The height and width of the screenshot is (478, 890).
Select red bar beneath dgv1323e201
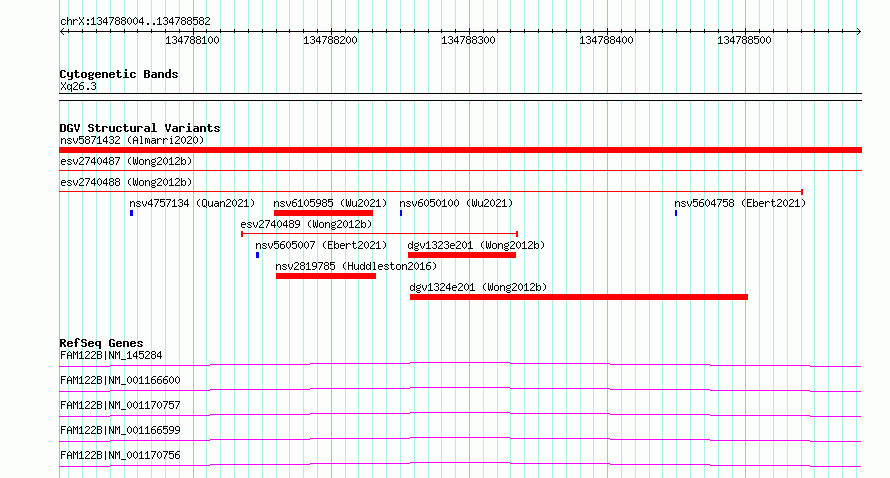point(462,255)
